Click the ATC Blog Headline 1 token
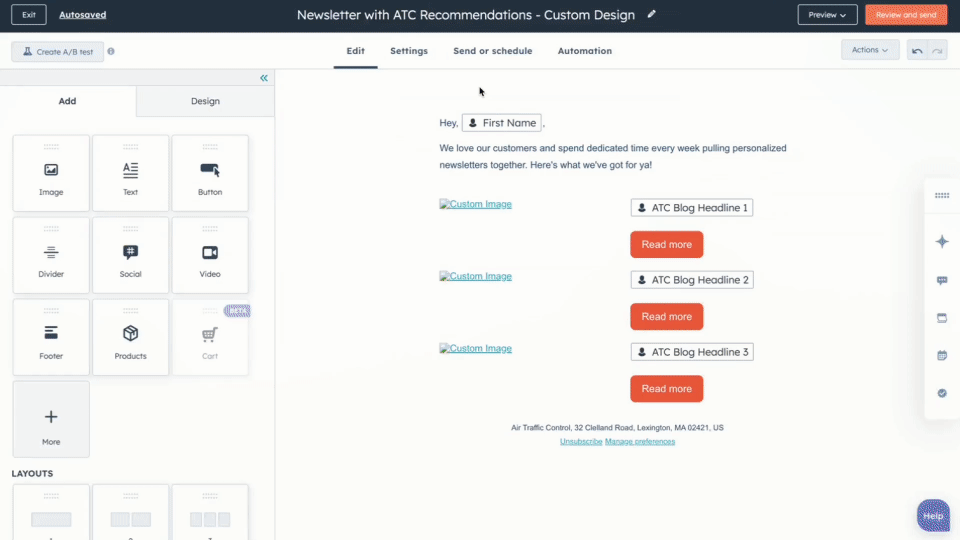The height and width of the screenshot is (540, 960). (x=691, y=208)
